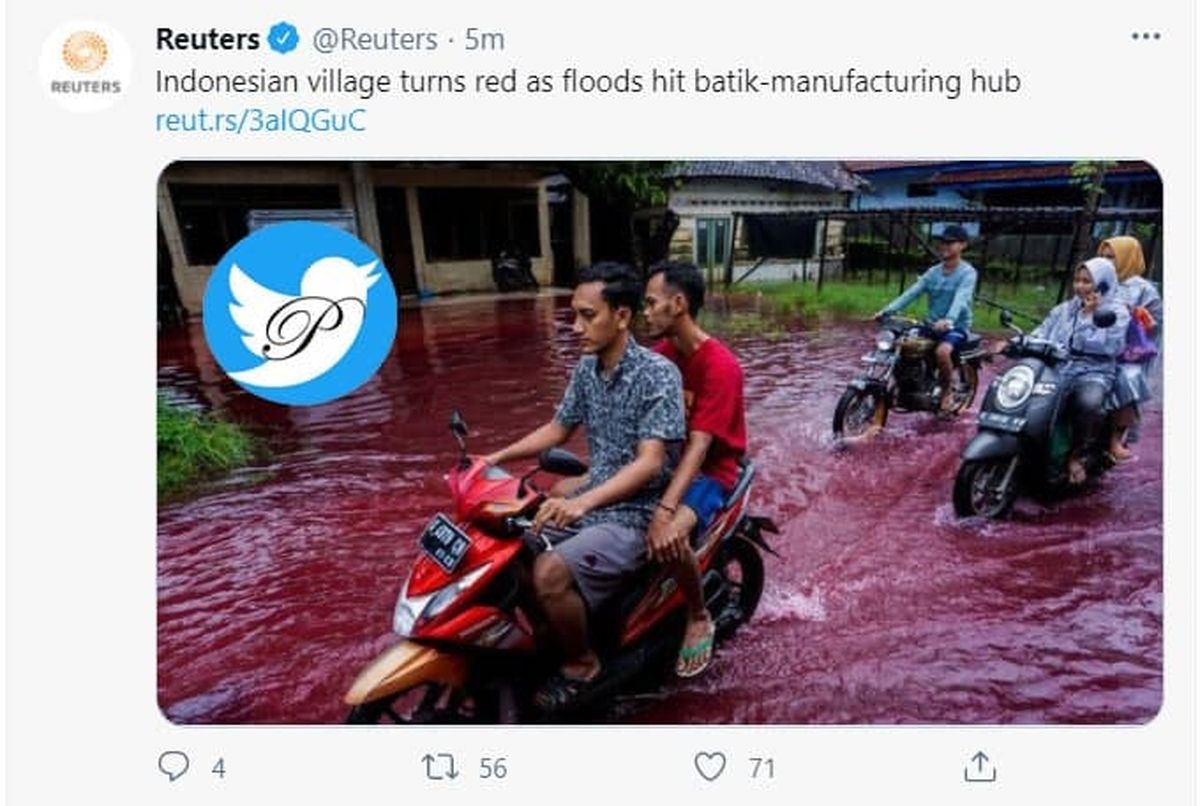Retweet the Reuters post
Screen dimensions: 1200x806
(439, 767)
